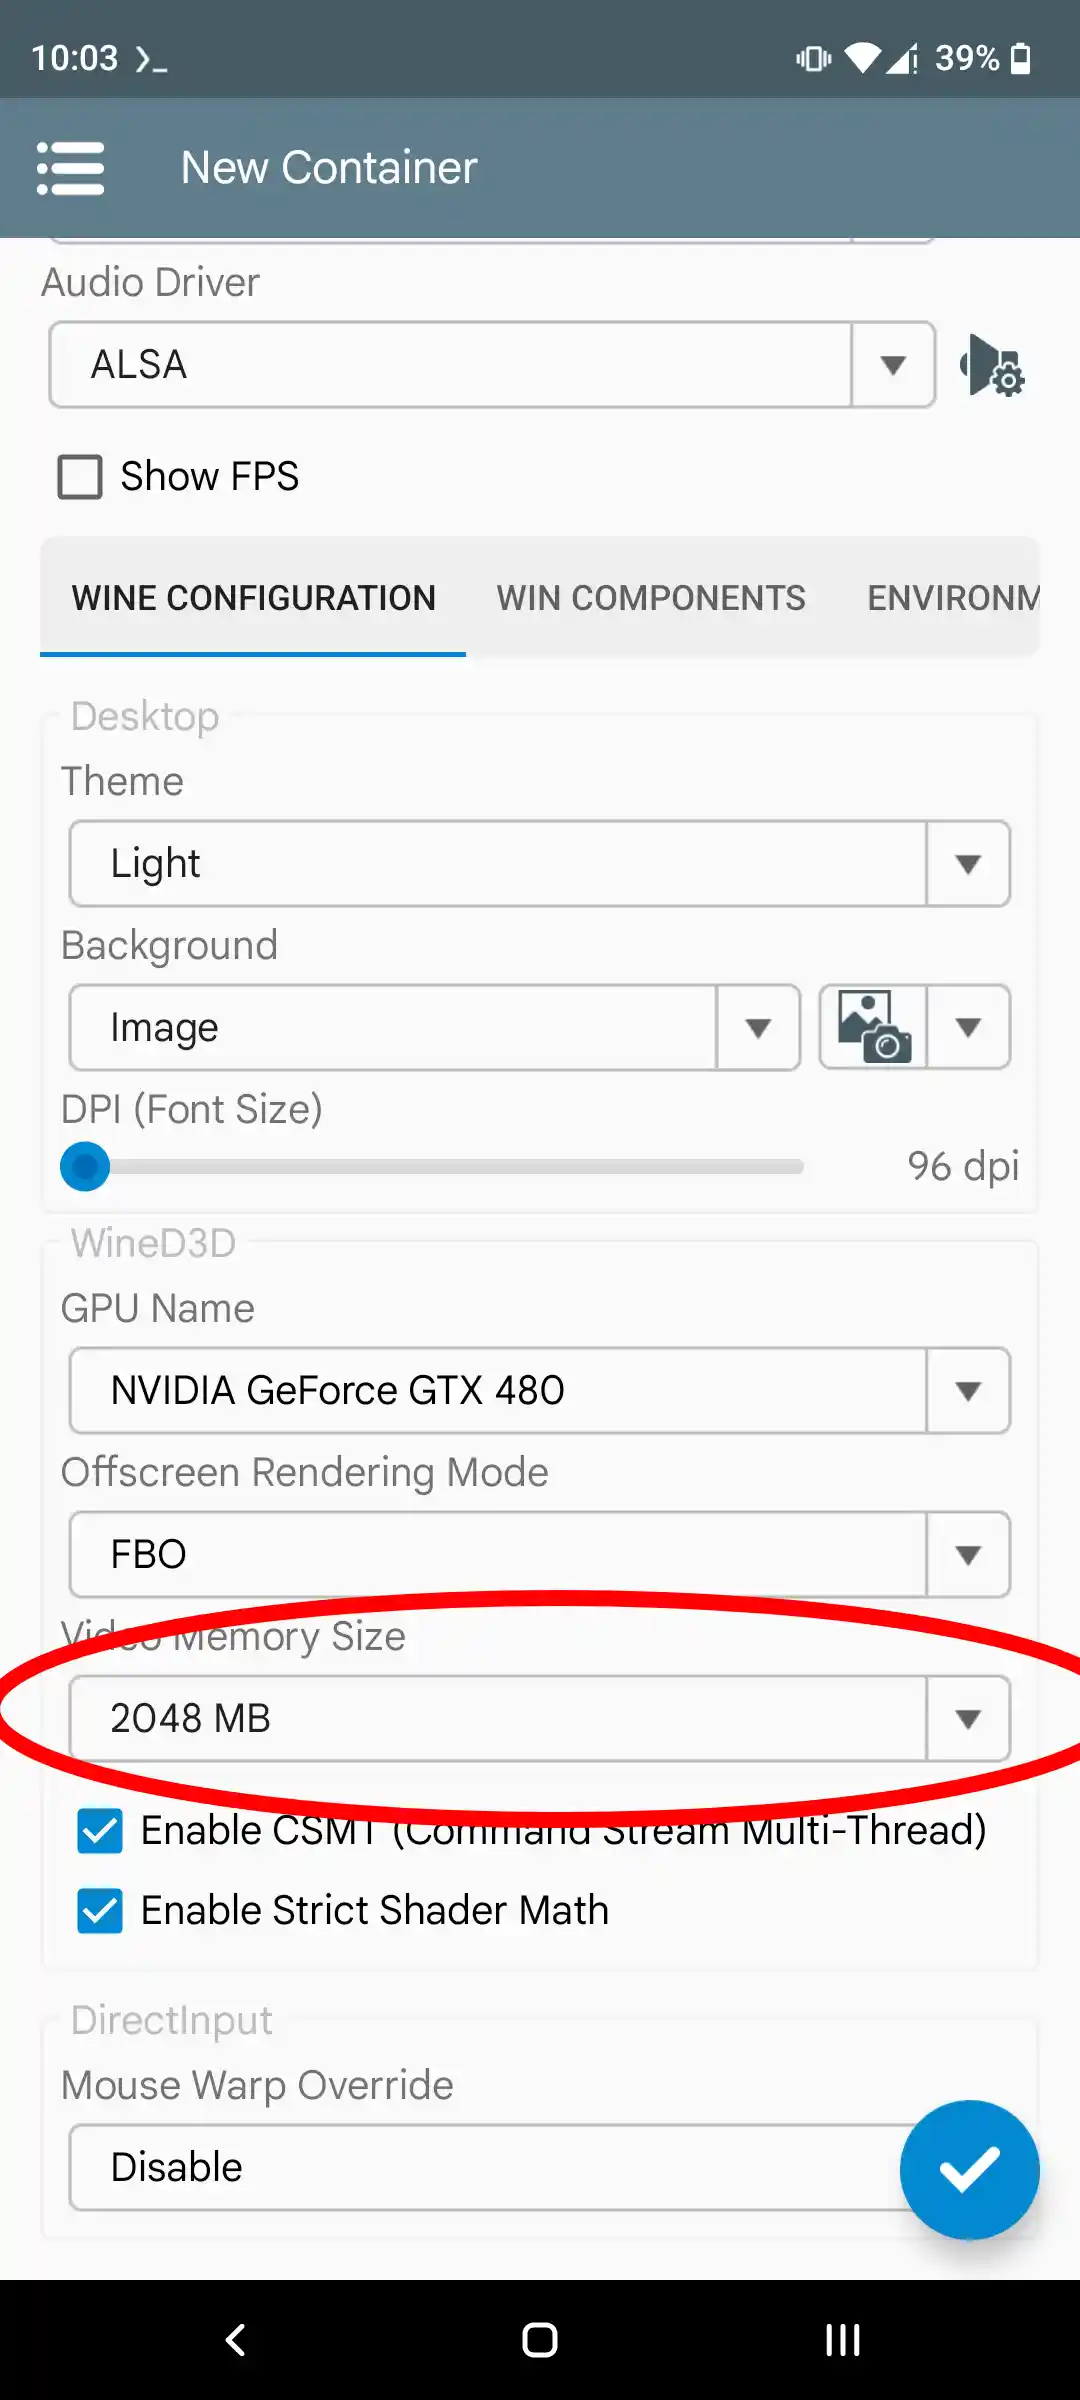Open audio driver settings icon
1080x2400 pixels.
pyautogui.click(x=991, y=365)
